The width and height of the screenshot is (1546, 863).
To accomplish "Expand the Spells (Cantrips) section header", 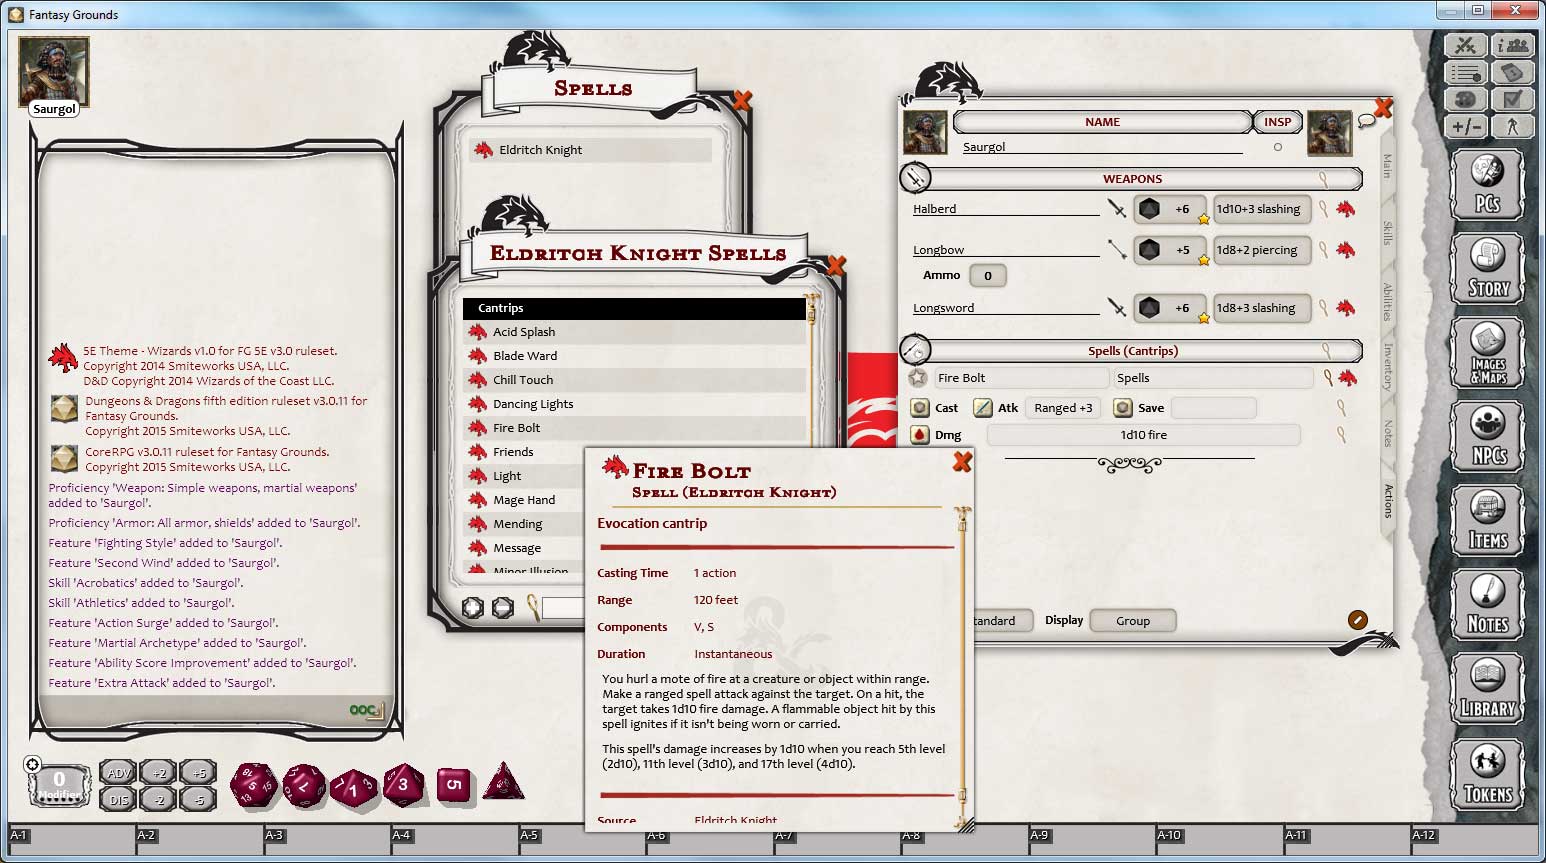I will 1135,351.
